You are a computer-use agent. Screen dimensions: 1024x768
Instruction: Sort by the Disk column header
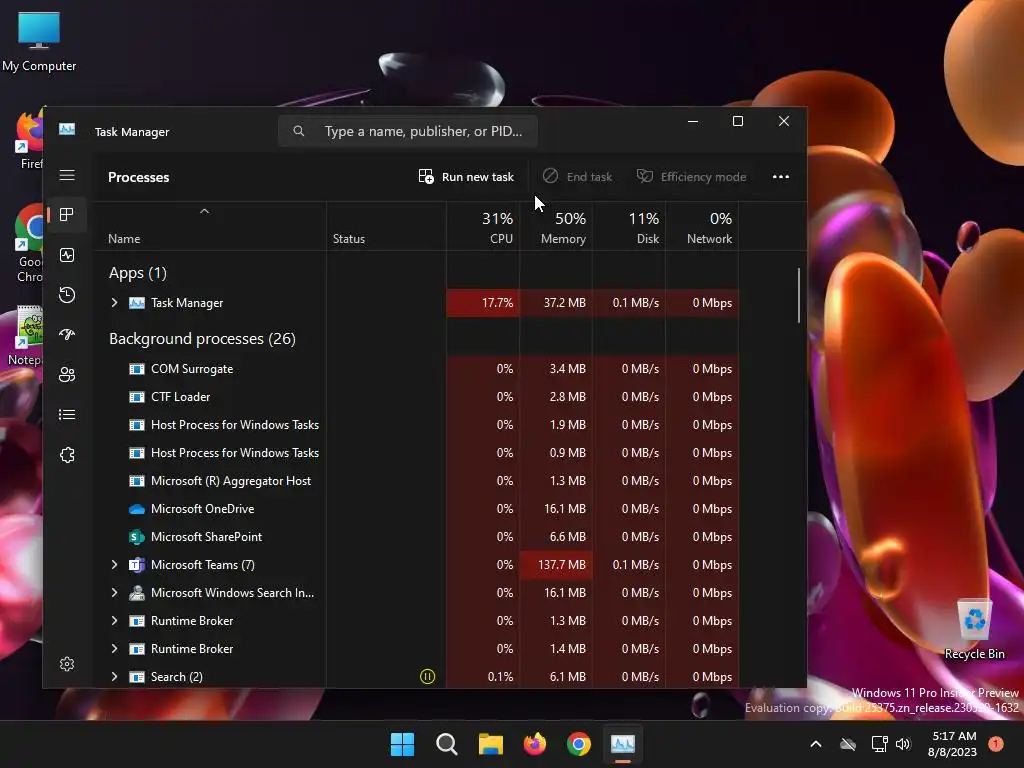click(x=630, y=227)
